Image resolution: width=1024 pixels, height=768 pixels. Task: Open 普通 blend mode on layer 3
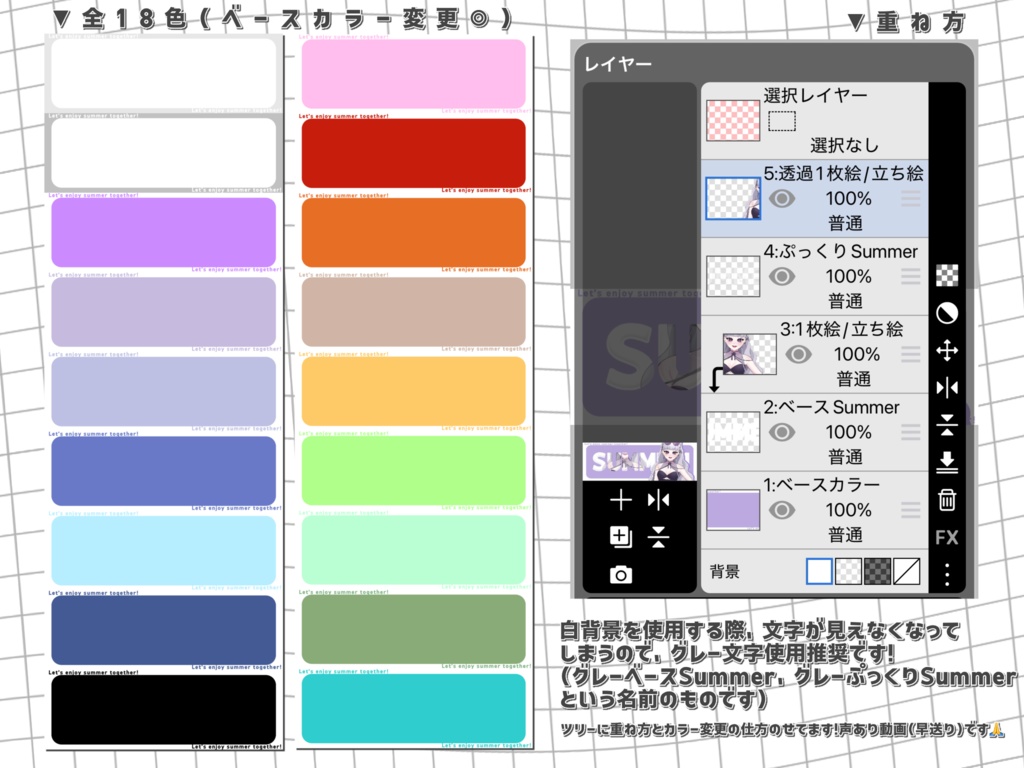pos(854,379)
